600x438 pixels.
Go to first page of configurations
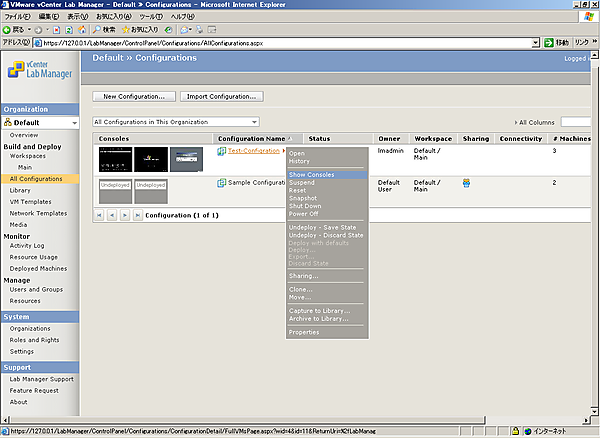[99, 215]
